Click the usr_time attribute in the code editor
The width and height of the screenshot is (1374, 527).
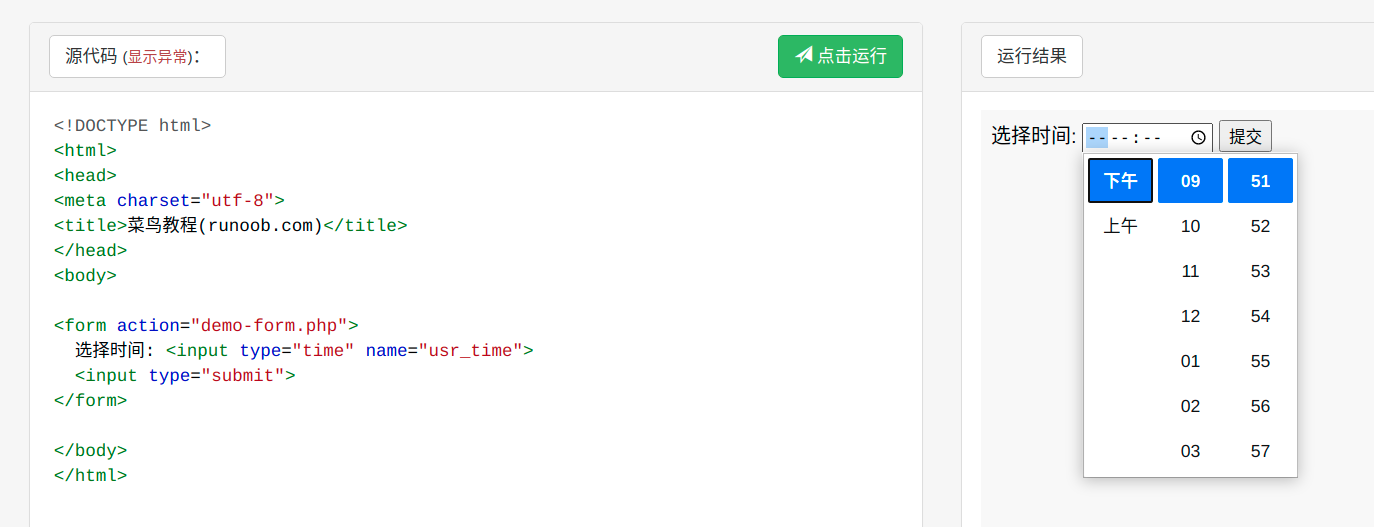click(x=471, y=350)
